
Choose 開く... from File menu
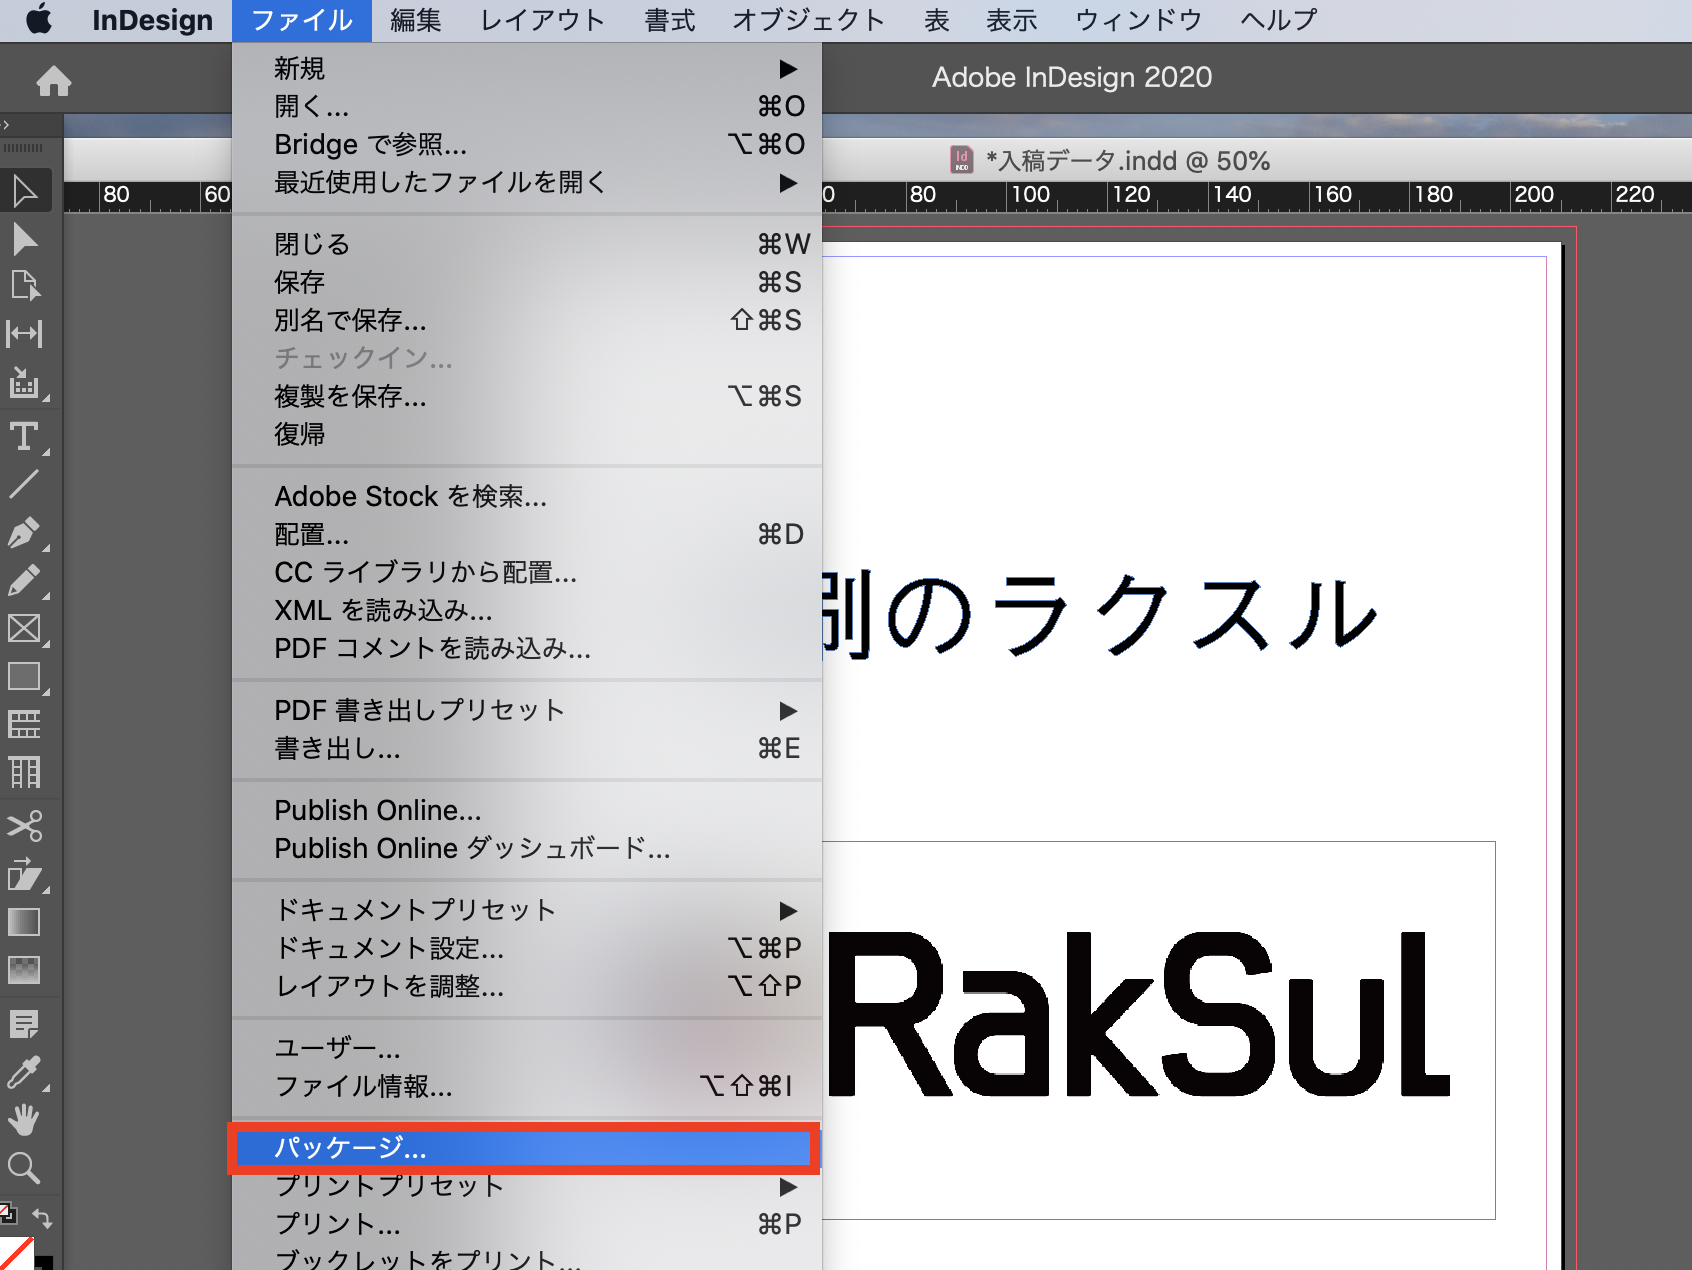point(527,106)
